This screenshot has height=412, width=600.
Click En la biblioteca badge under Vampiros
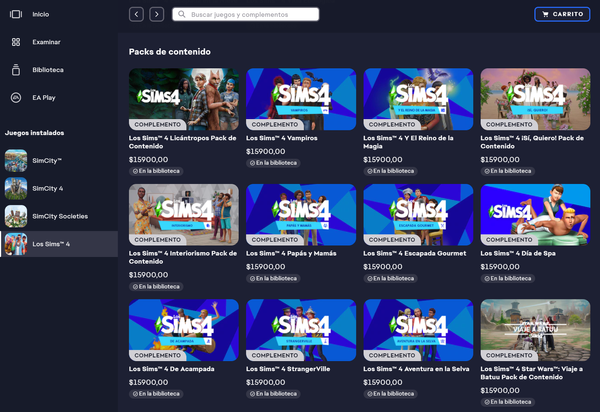273,163
